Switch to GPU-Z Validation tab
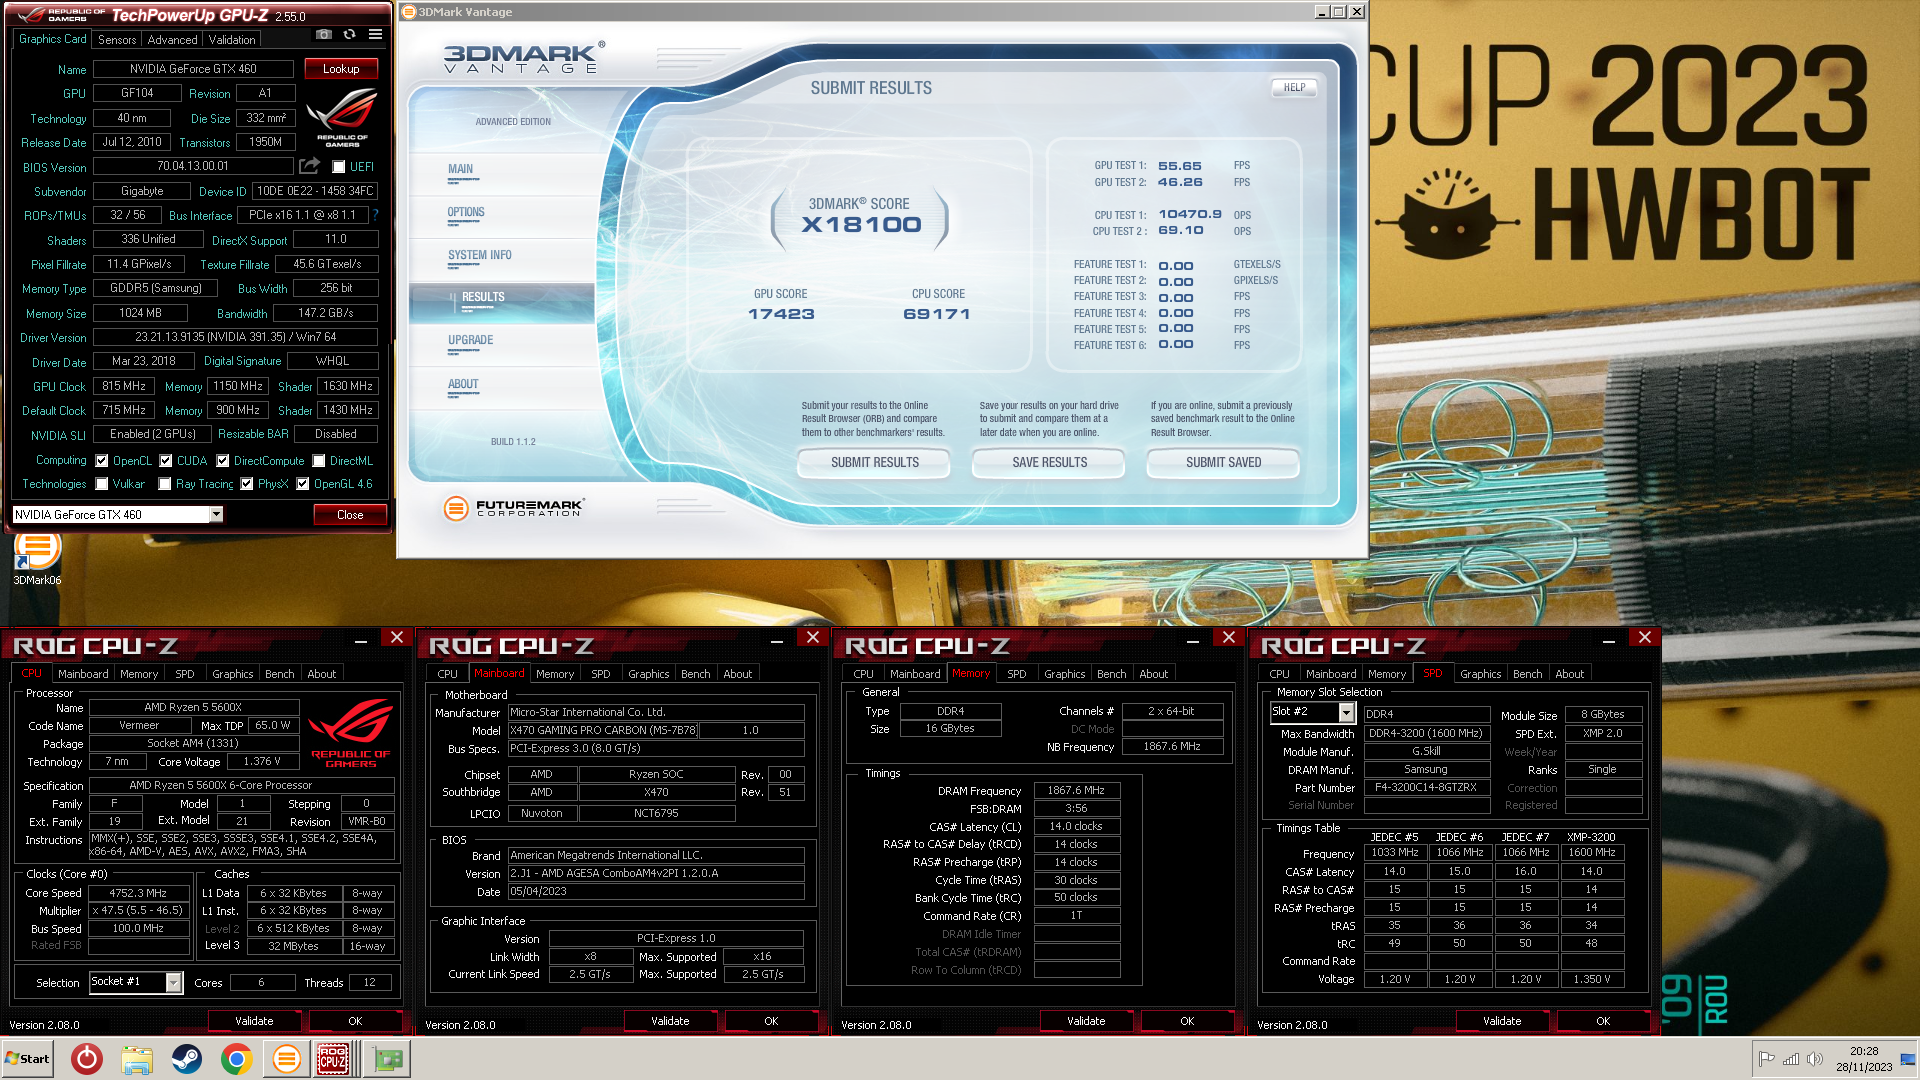The height and width of the screenshot is (1080, 1920). (232, 40)
